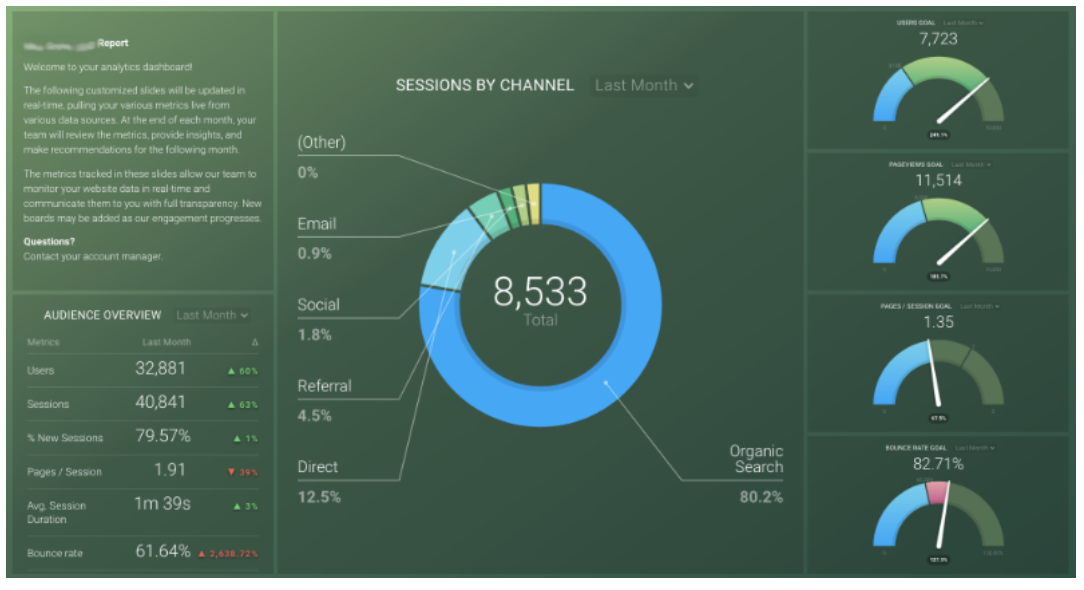Viewport: 1084px width, 590px height.
Task: Click the up arrow in Avg. Session Duration row
Action: tap(237, 506)
